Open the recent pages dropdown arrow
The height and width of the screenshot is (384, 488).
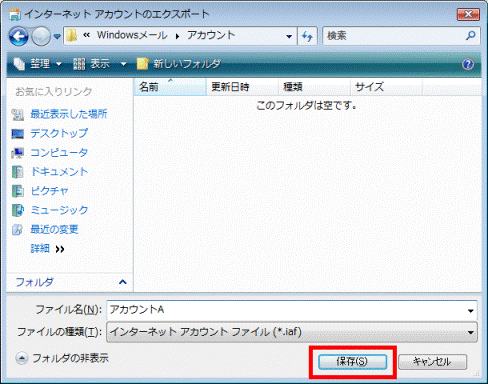(57, 36)
